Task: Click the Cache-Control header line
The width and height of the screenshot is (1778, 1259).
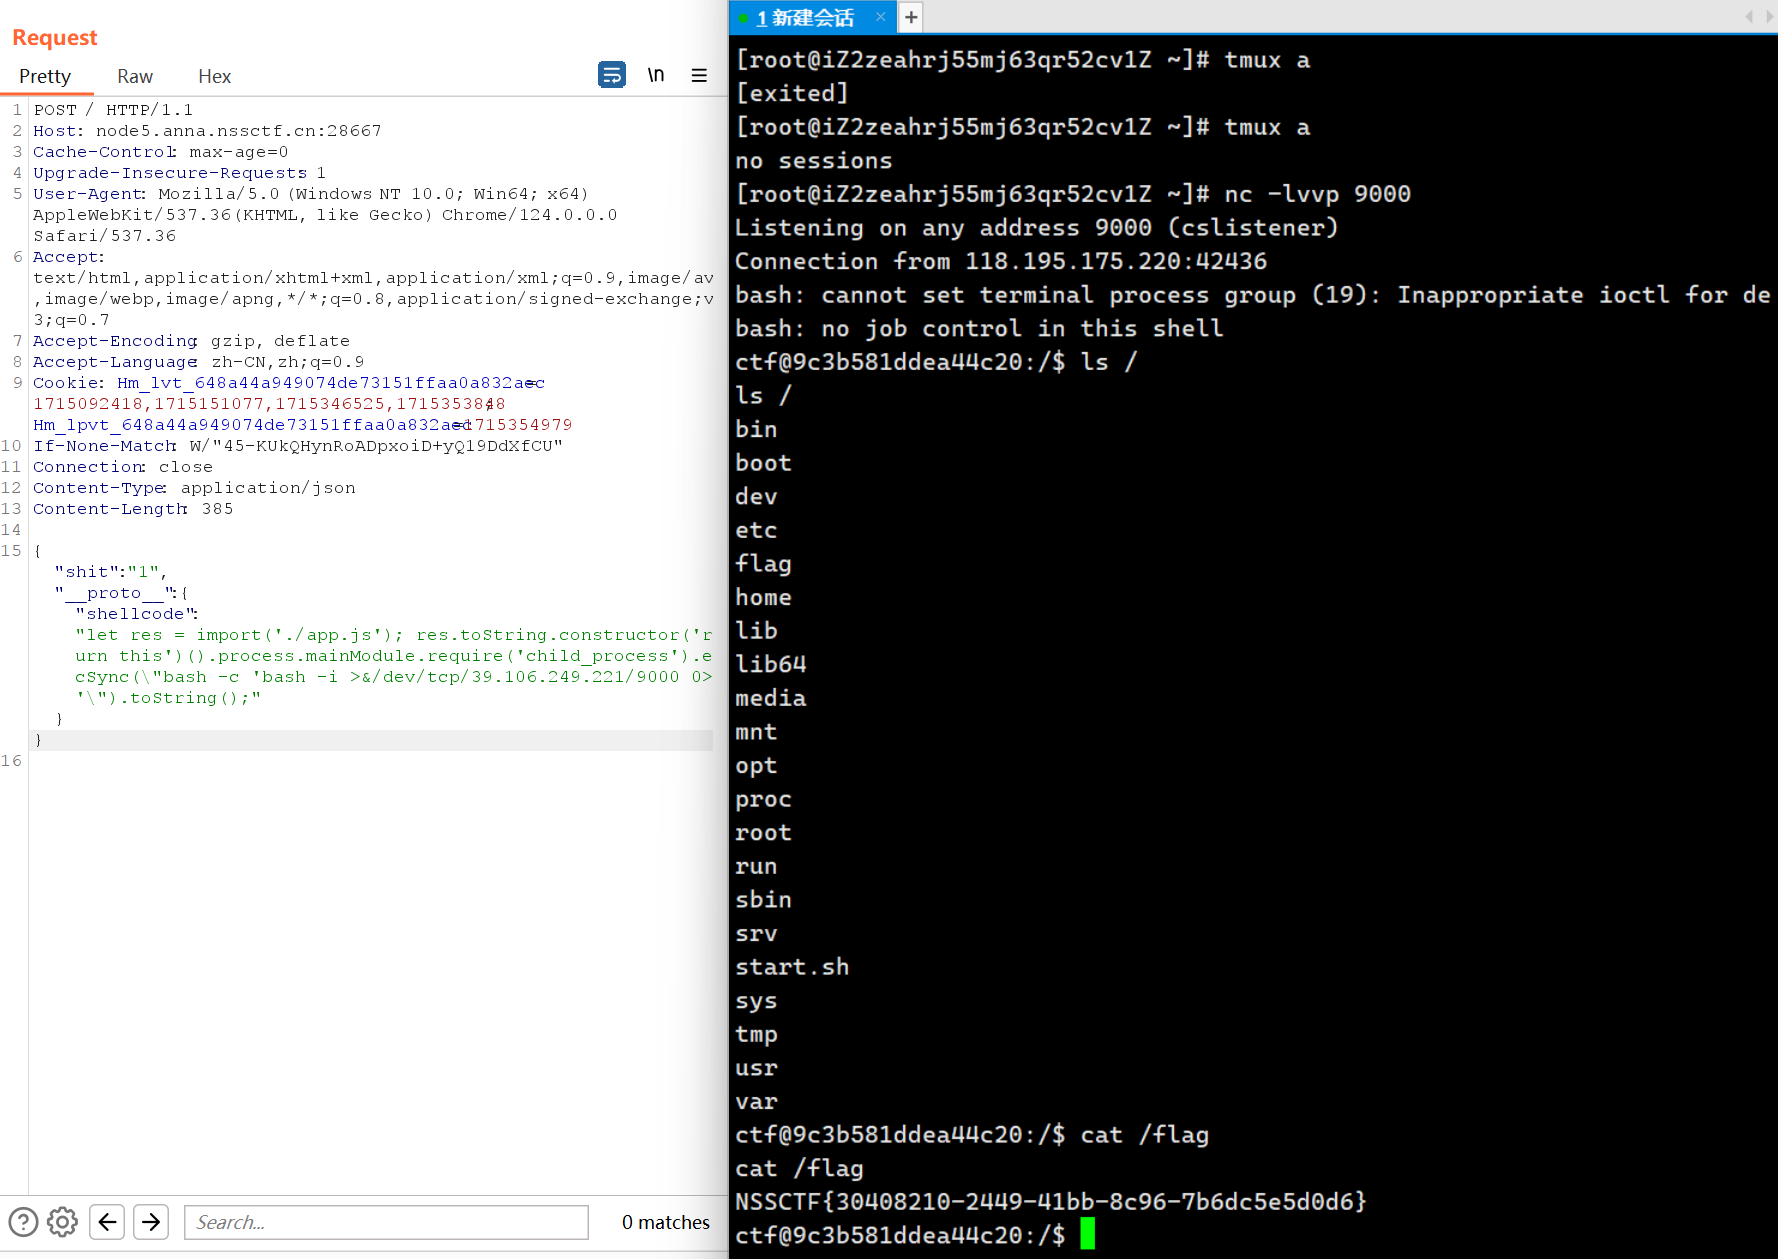Action: 160,152
